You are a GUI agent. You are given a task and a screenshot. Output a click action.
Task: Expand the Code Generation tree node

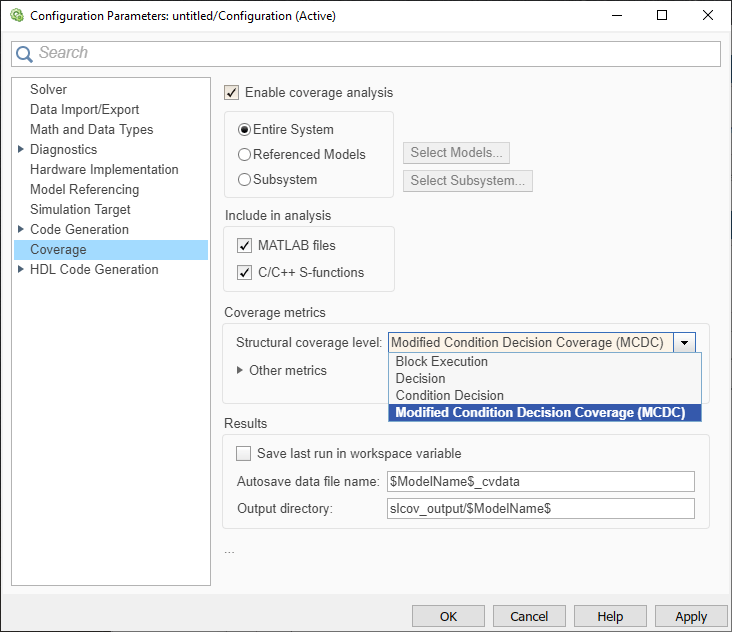point(21,229)
